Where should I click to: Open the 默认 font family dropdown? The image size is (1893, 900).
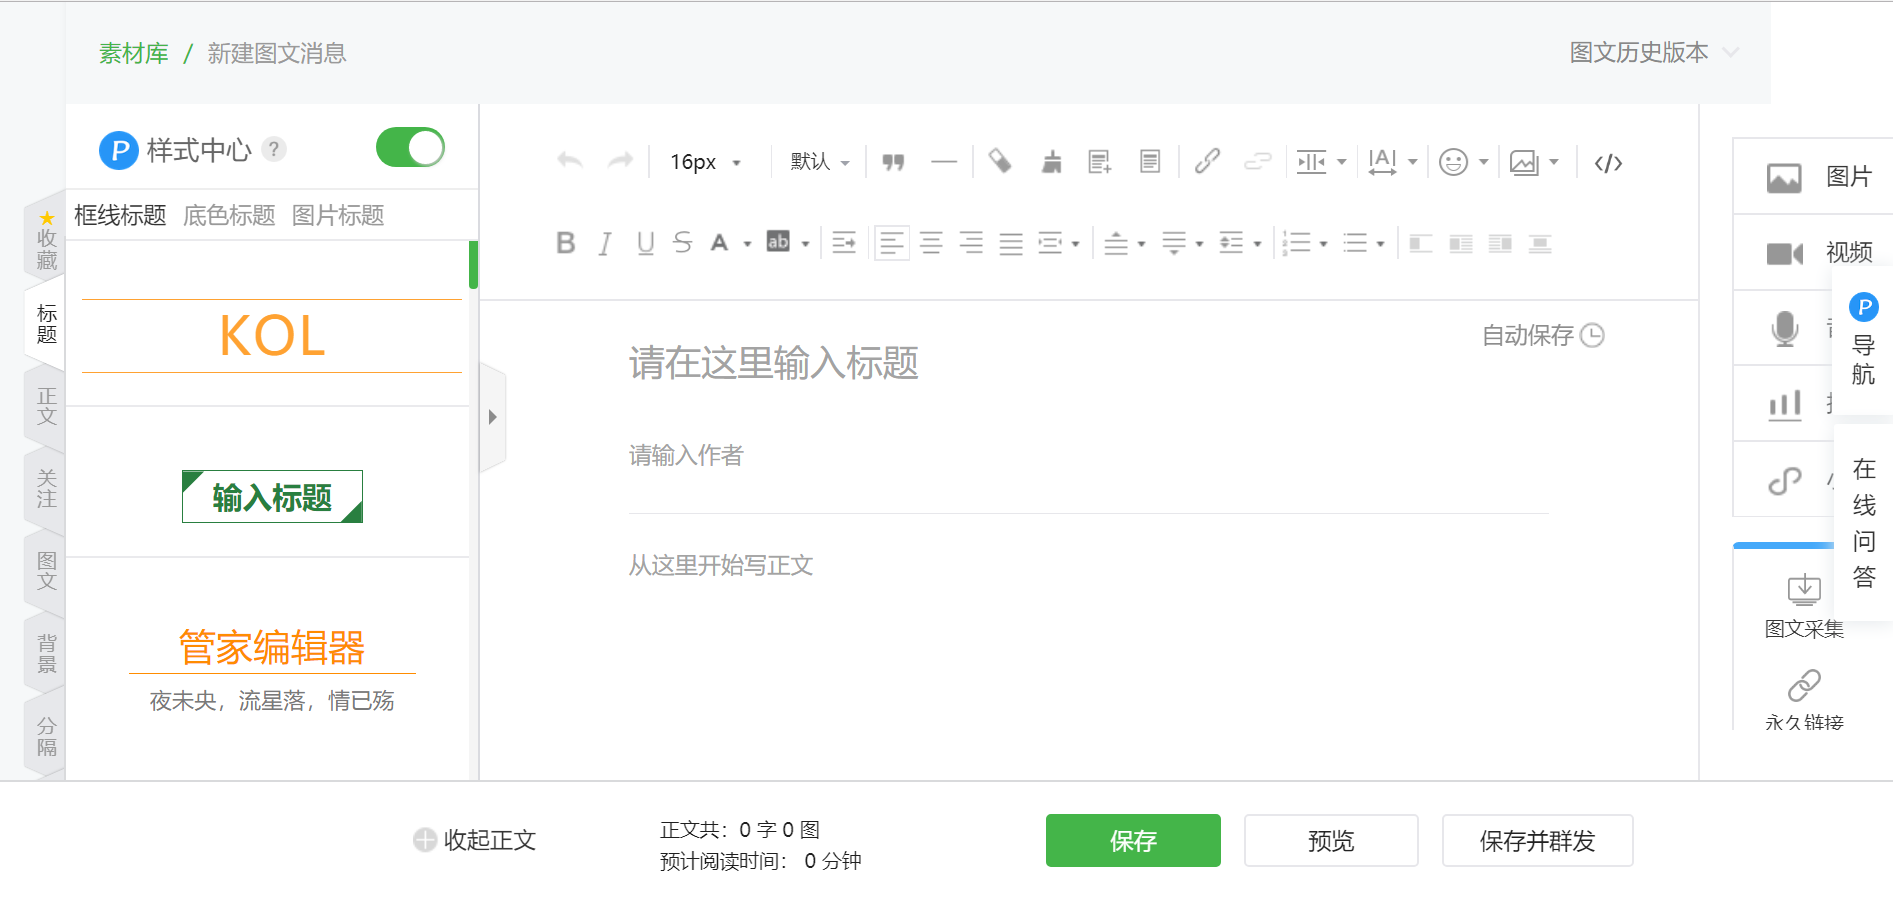[x=820, y=162]
